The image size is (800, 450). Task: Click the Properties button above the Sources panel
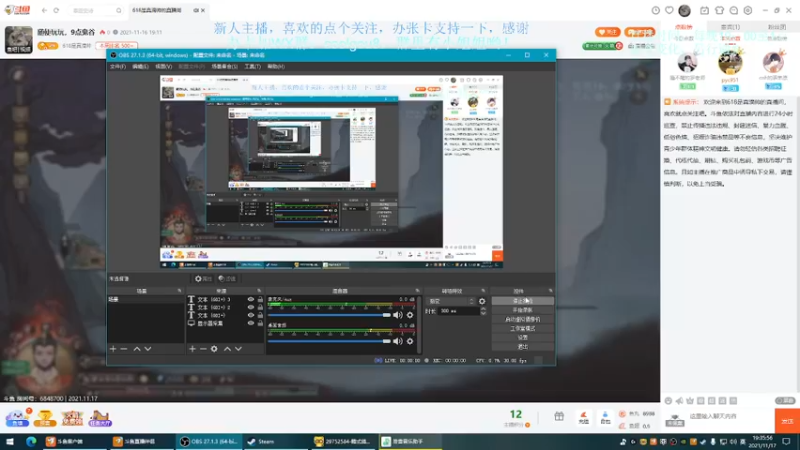tap(203, 279)
